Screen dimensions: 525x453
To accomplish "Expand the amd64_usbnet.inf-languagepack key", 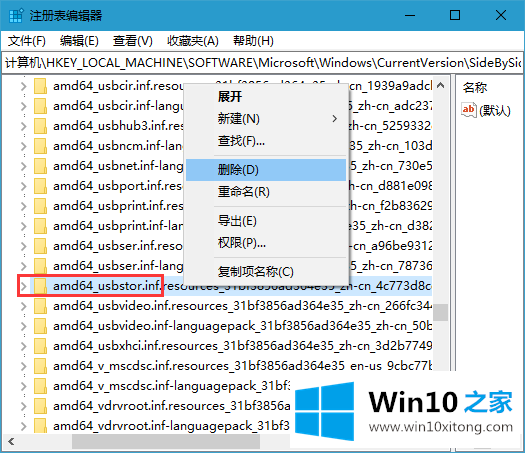I will point(23,166).
